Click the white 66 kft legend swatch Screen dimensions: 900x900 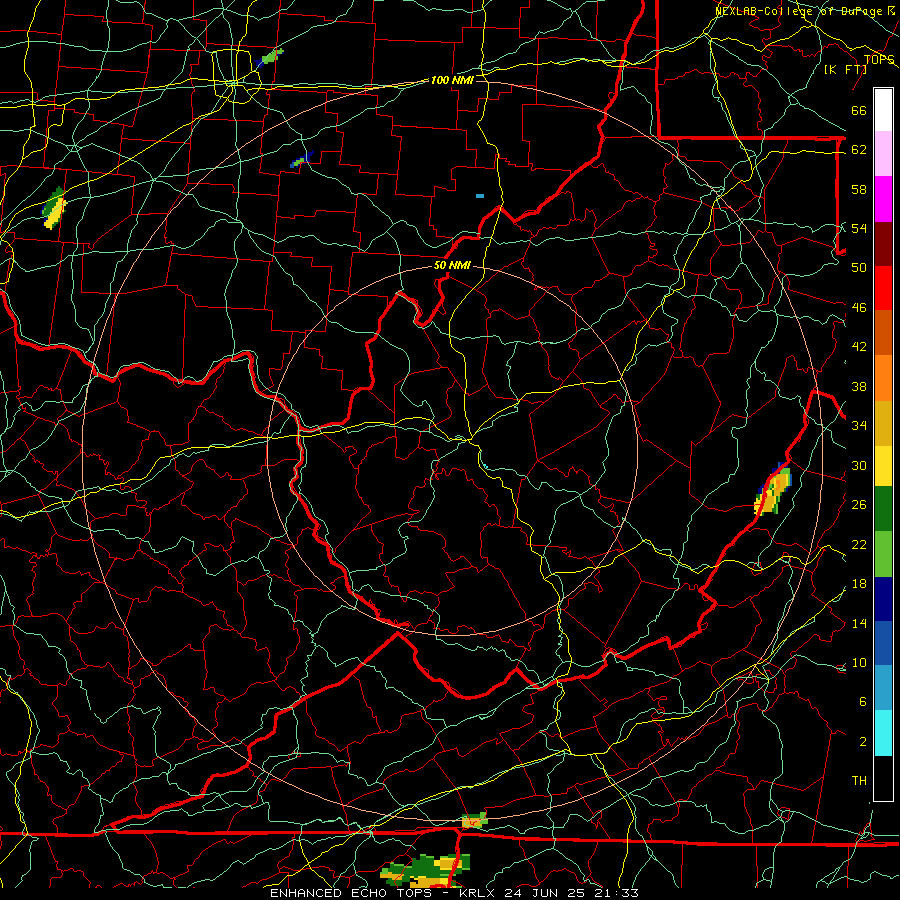coord(883,110)
